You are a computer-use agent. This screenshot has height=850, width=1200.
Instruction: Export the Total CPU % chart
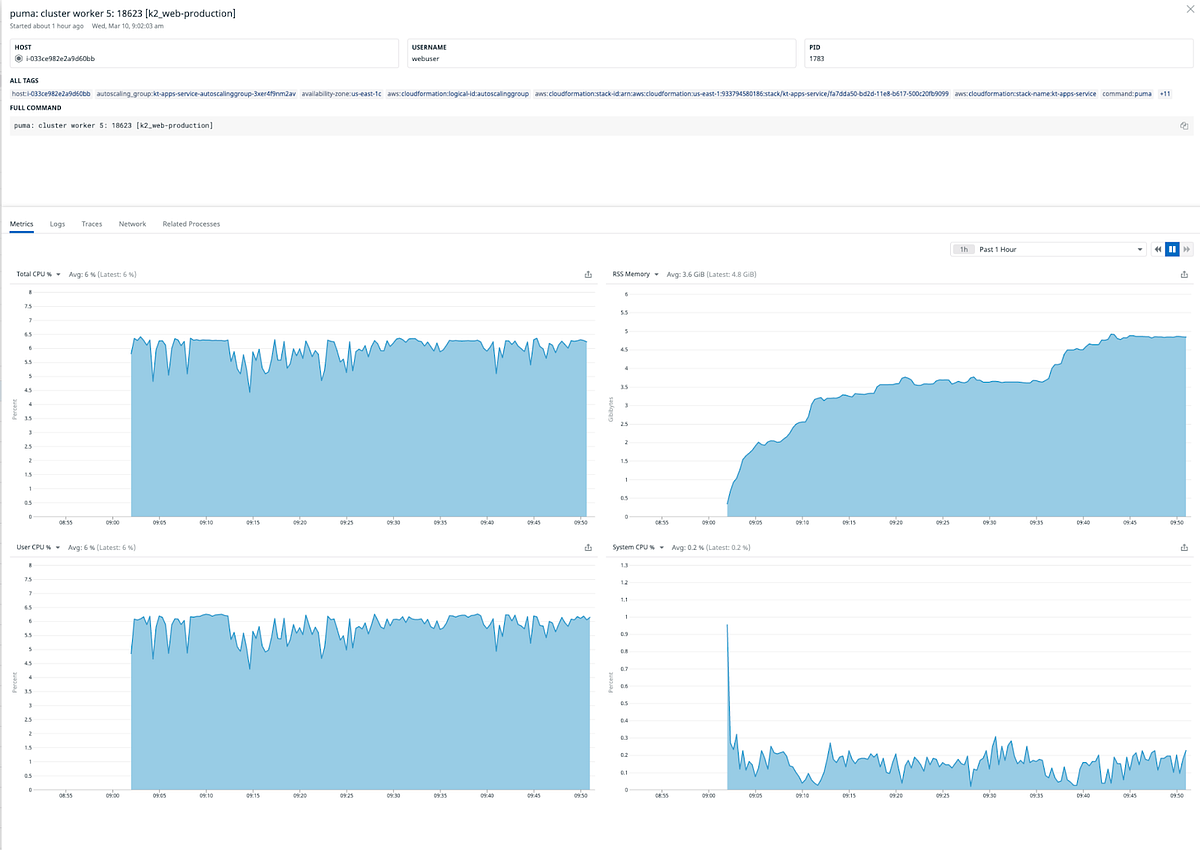click(587, 273)
